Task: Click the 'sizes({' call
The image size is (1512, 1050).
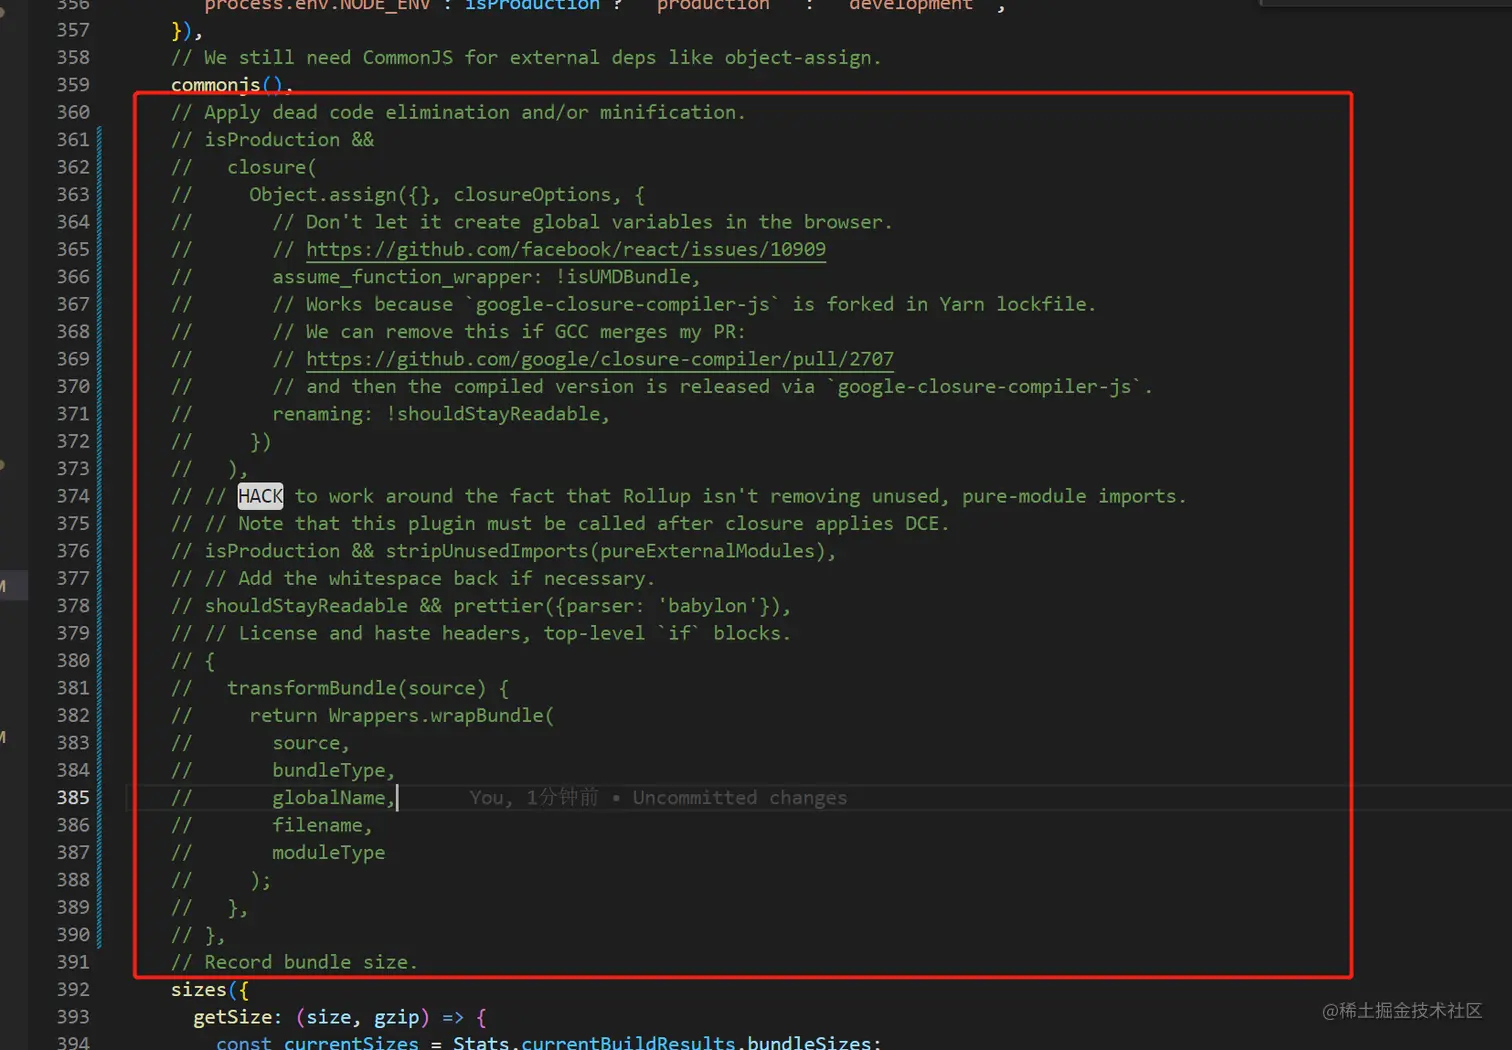Action: [210, 990]
